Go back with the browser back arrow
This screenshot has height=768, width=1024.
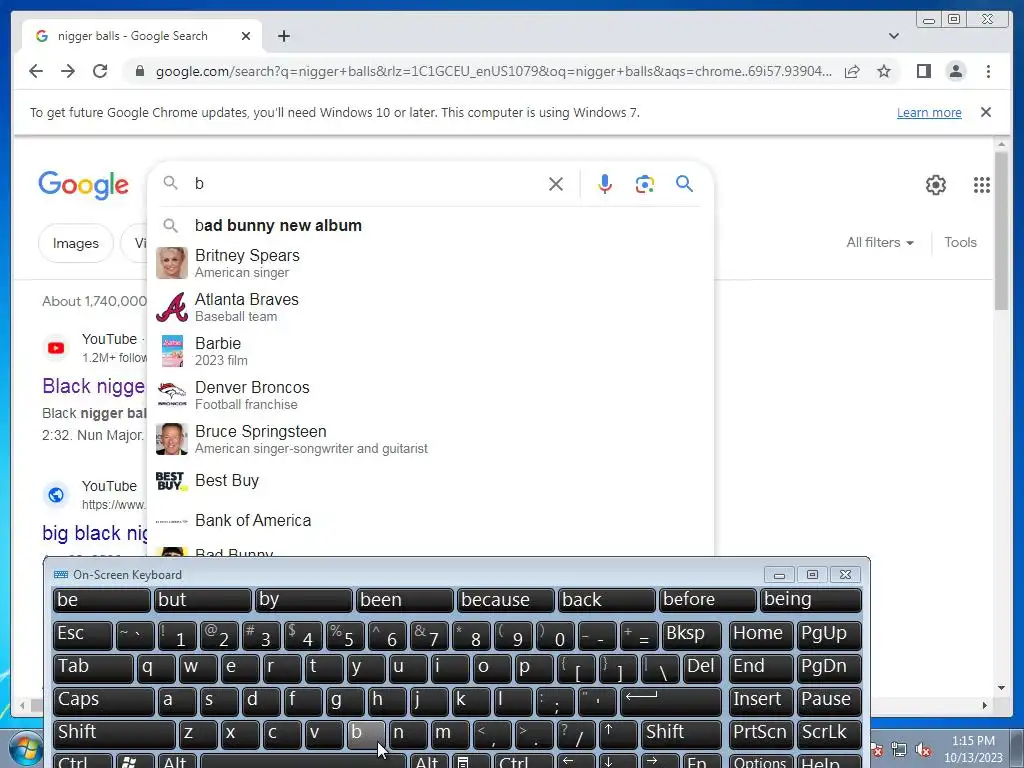(x=36, y=71)
